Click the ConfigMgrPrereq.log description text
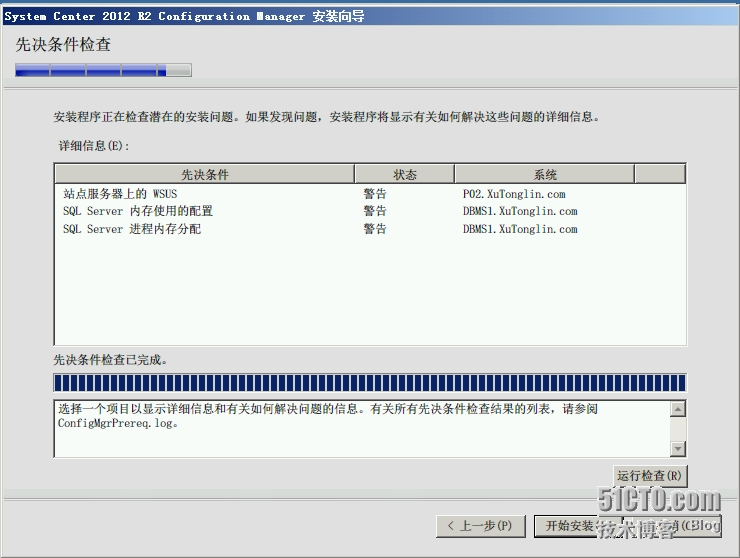740x558 pixels. (328, 416)
